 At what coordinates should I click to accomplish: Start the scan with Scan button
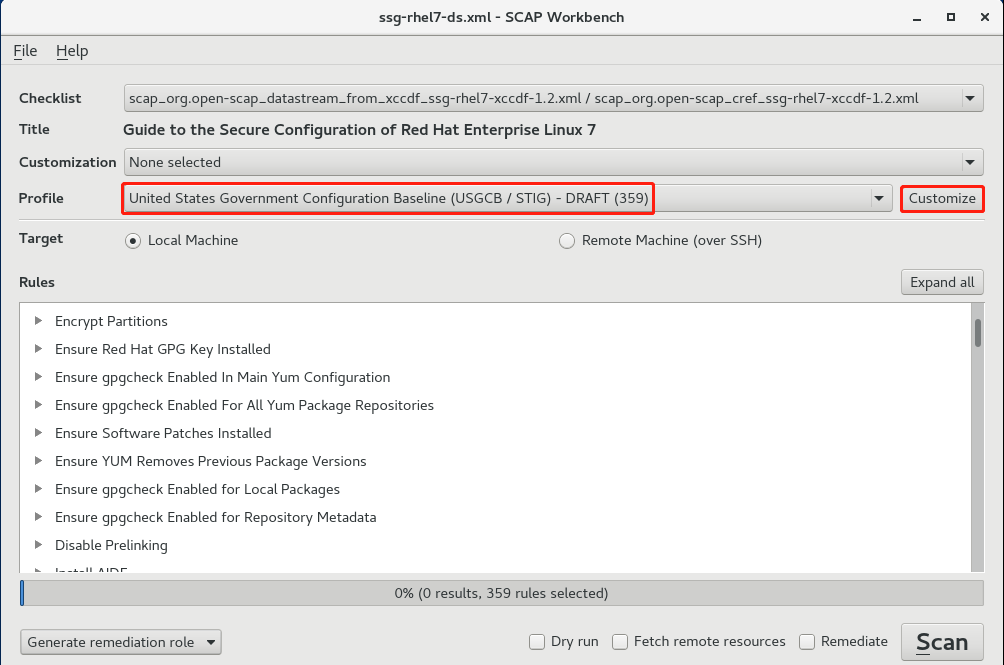942,642
